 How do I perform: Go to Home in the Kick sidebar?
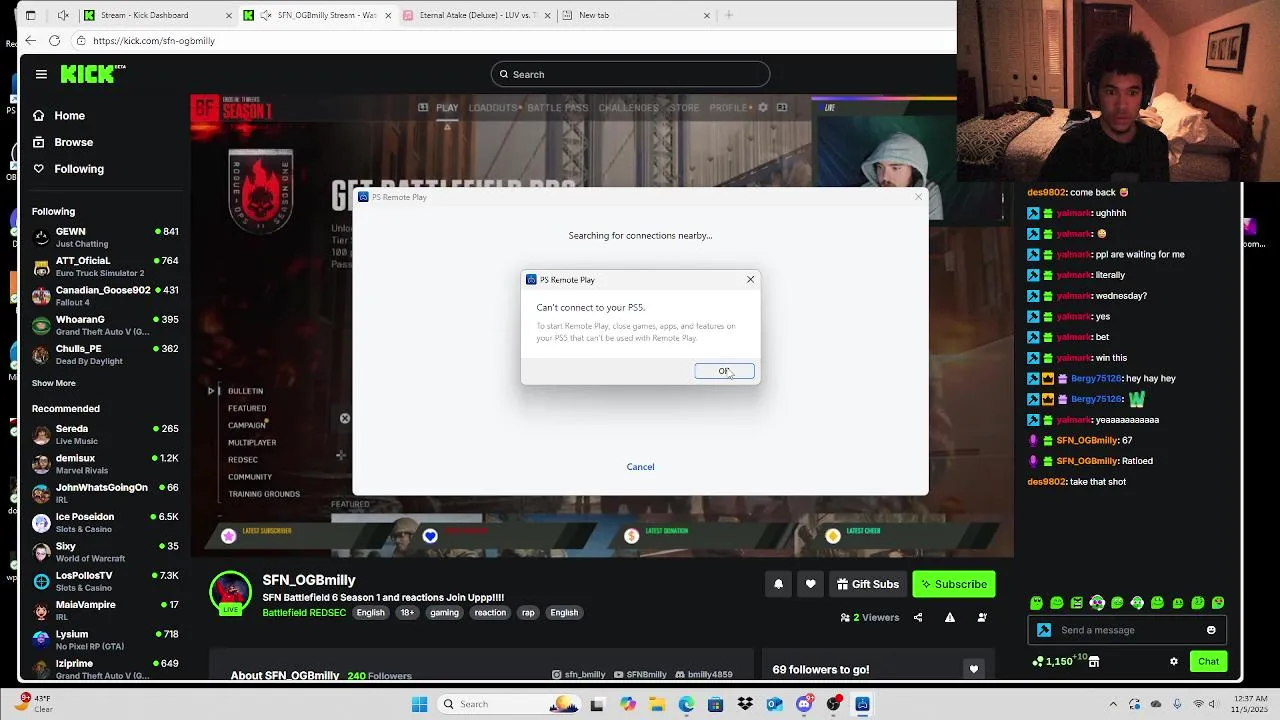[x=59, y=116]
